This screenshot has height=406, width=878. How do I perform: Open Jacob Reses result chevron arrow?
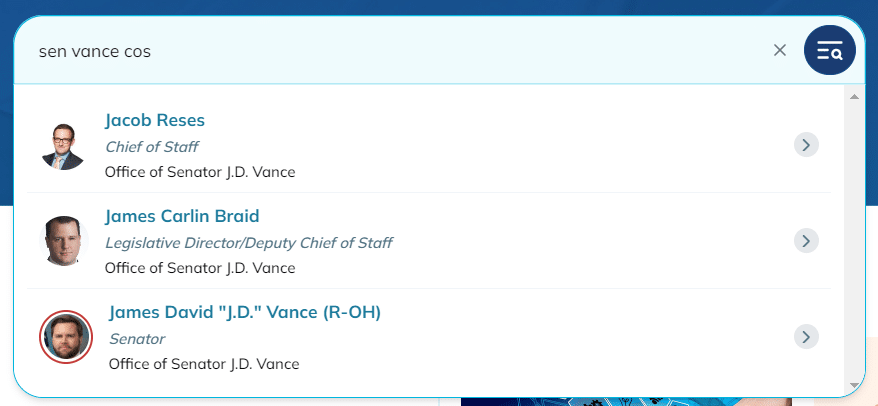[x=806, y=145]
